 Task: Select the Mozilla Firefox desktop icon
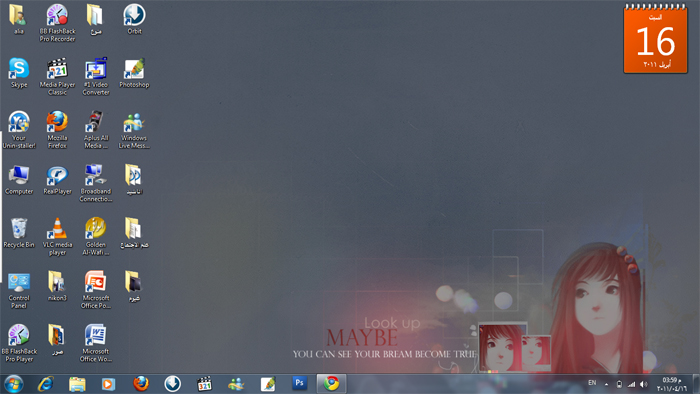click(x=57, y=130)
